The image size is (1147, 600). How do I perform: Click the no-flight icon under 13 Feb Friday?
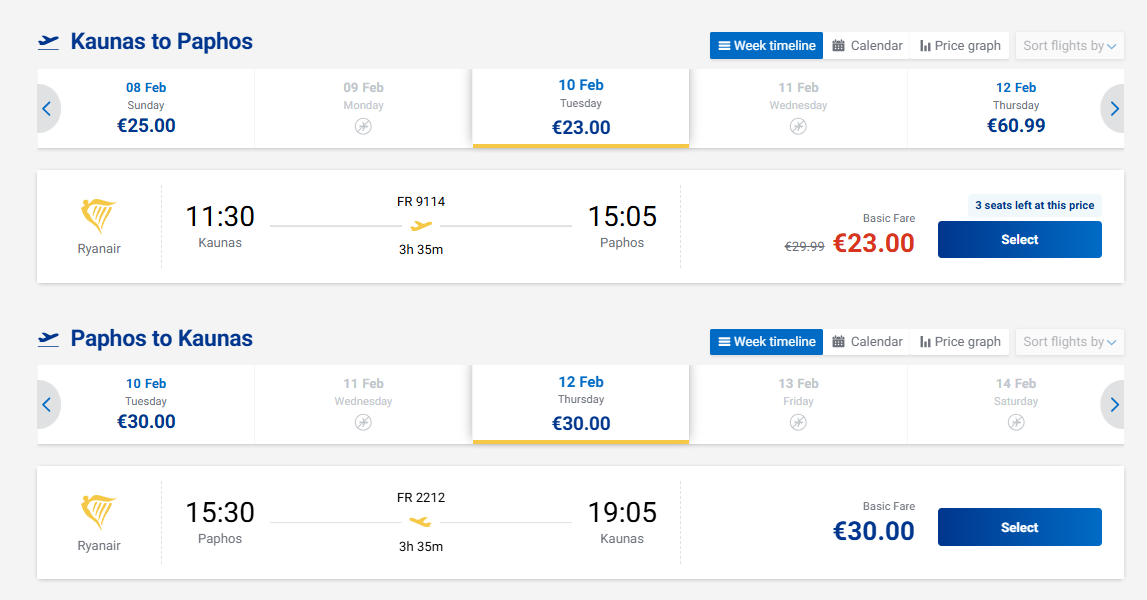tap(797, 422)
